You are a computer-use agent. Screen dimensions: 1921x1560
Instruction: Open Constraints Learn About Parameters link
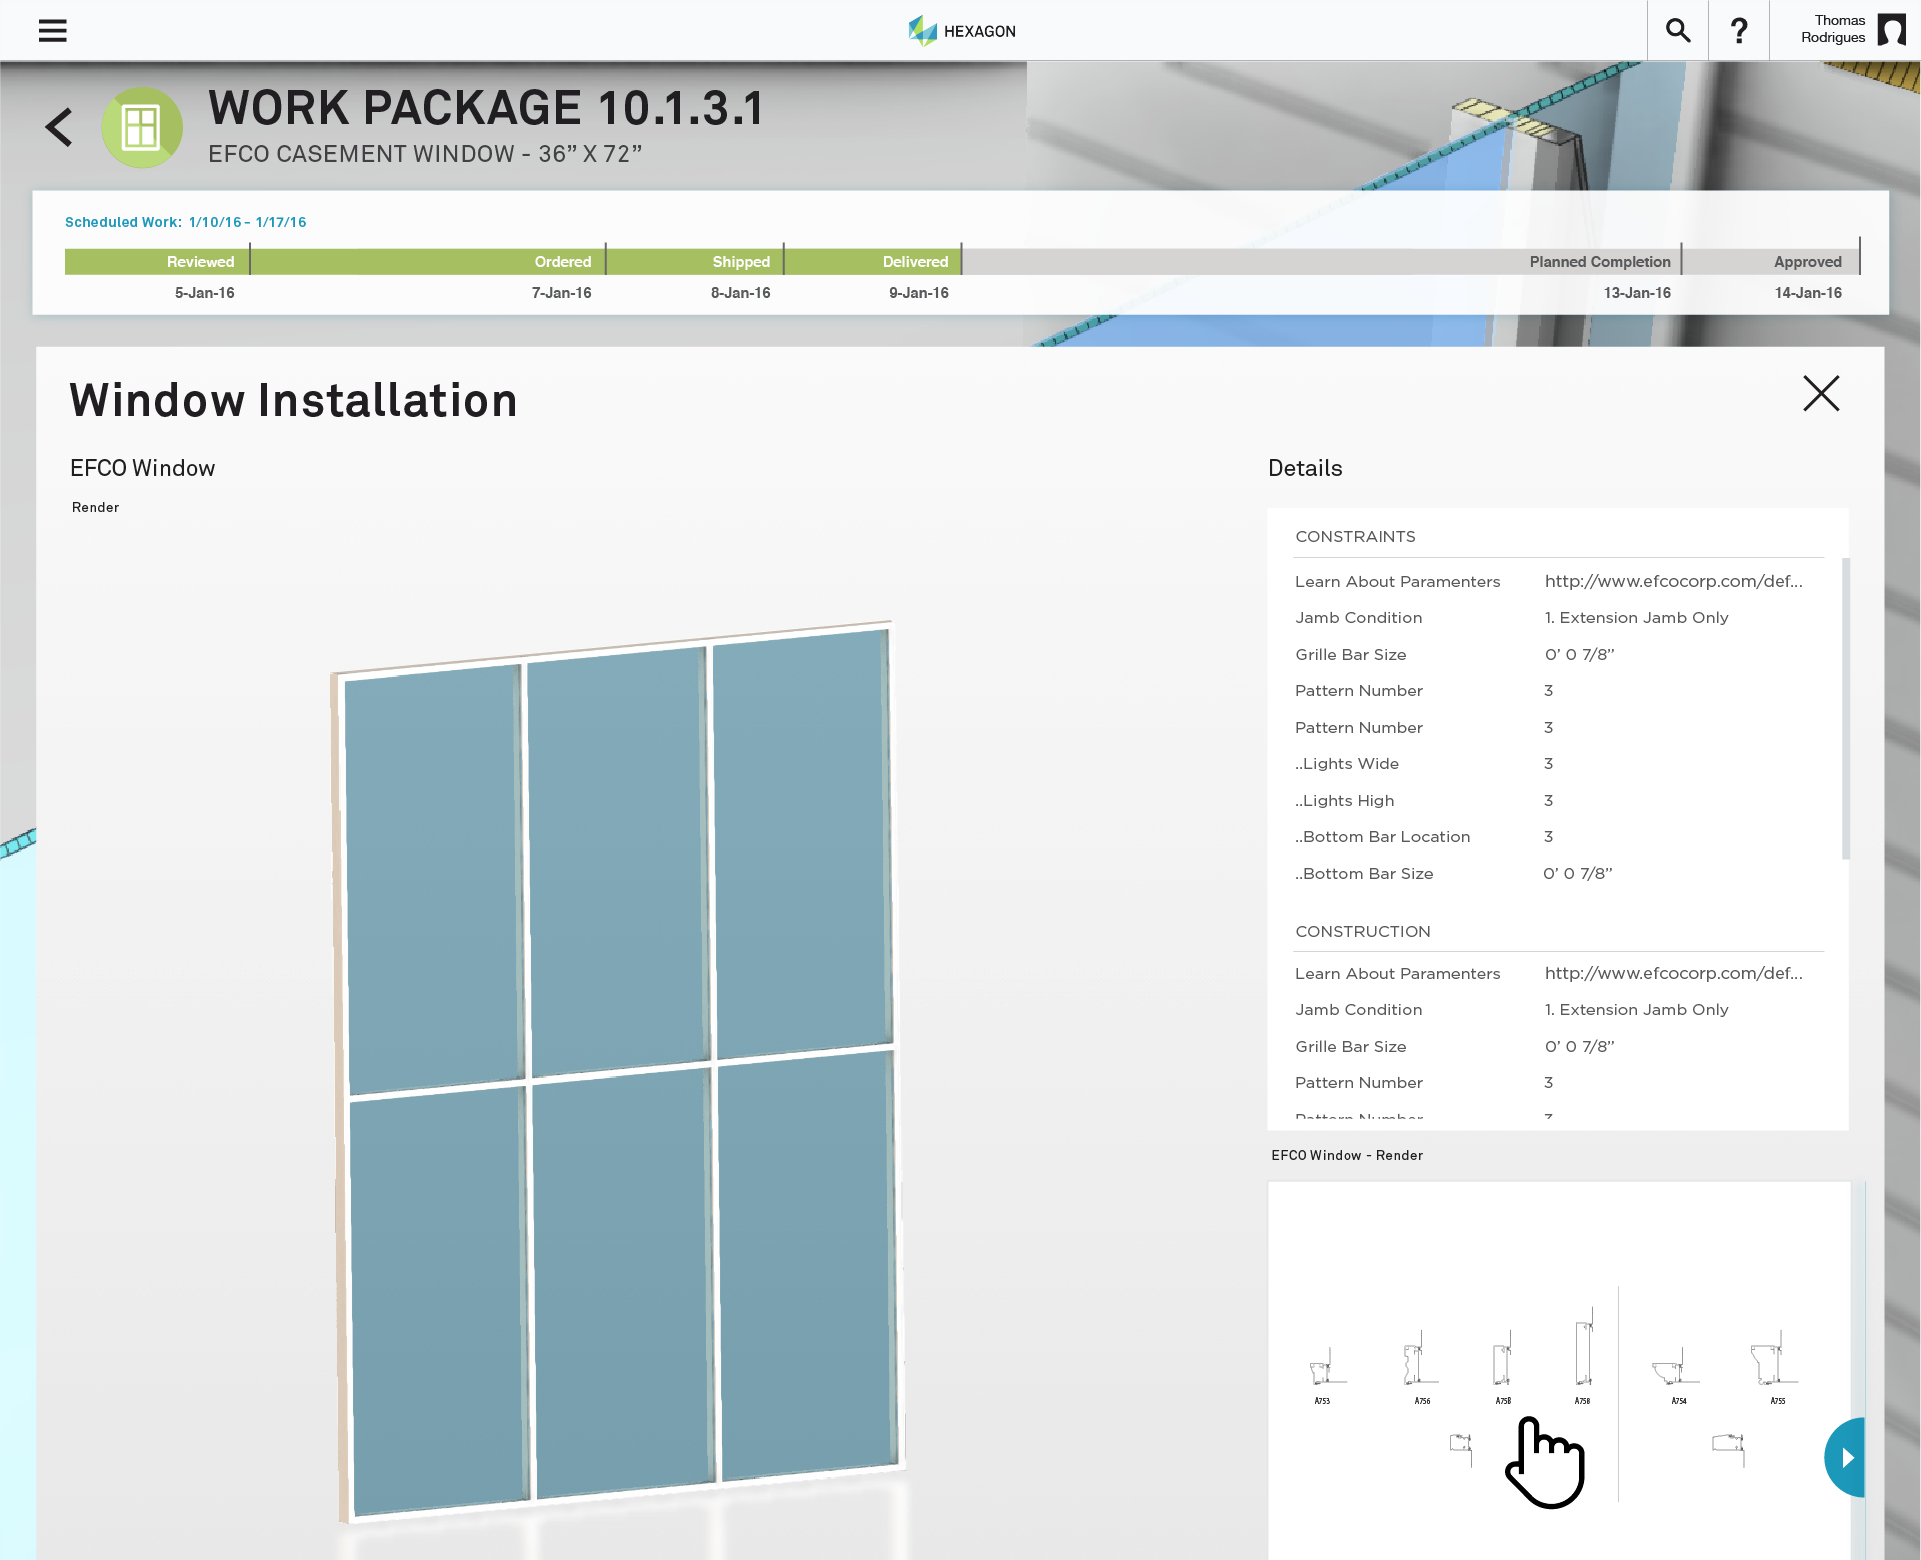(x=1673, y=581)
